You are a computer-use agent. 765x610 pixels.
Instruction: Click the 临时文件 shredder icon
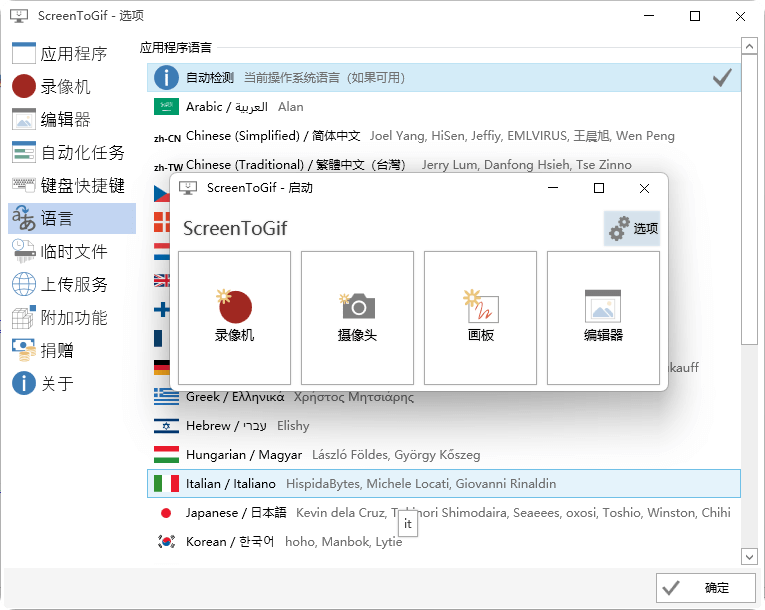(24, 251)
